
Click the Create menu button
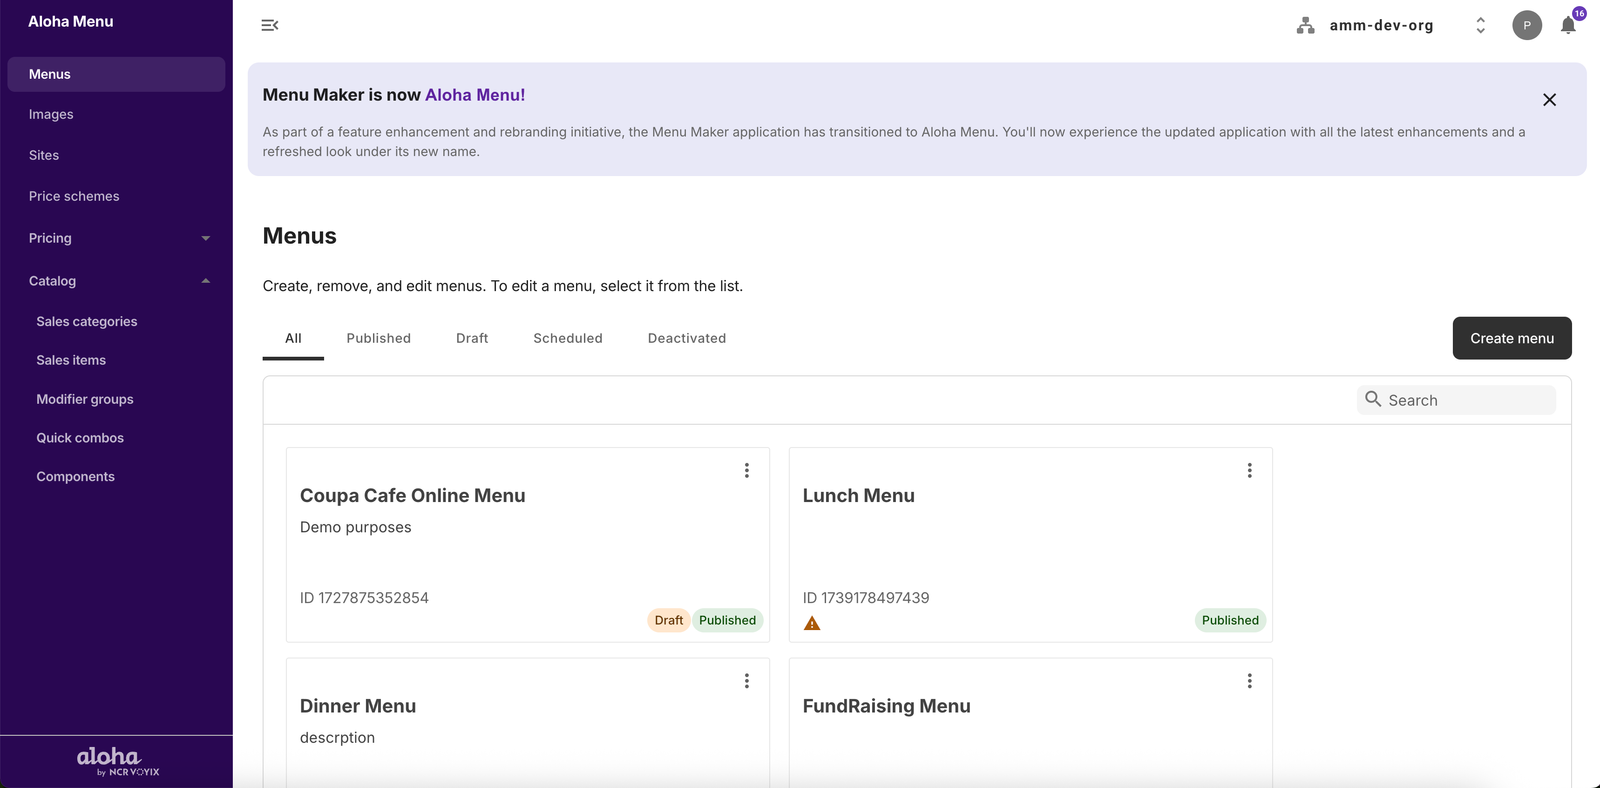click(x=1512, y=338)
